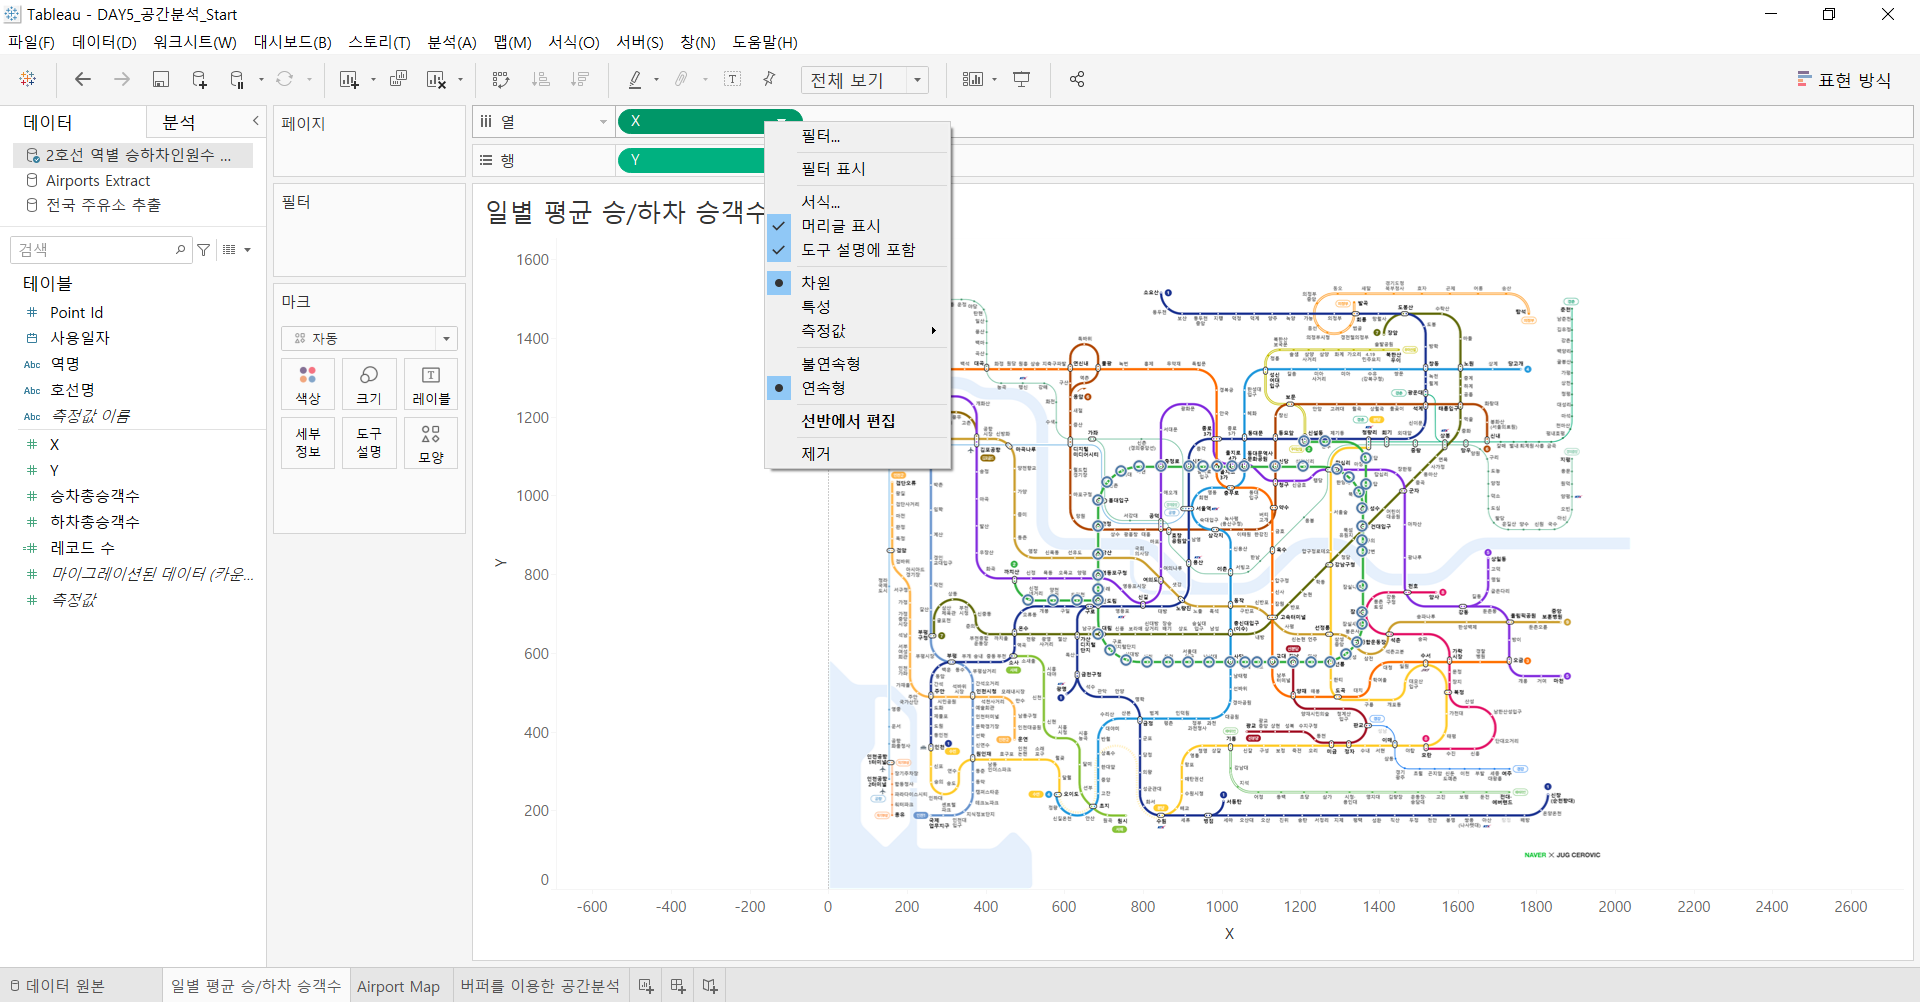Image resolution: width=1920 pixels, height=1002 pixels.
Task: Click 제거 to remove the pill
Action: coord(857,454)
